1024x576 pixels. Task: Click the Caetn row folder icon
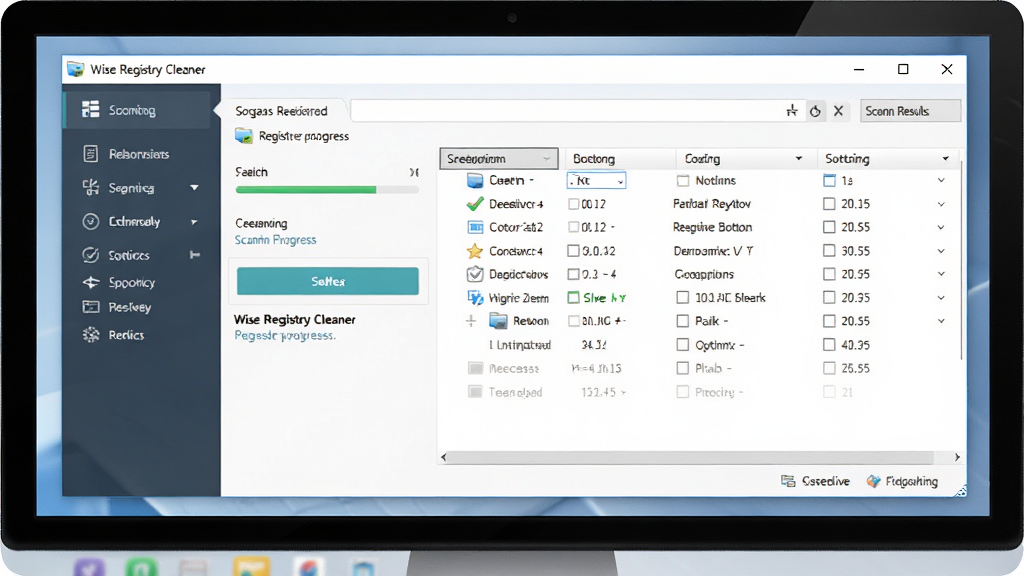(475, 180)
